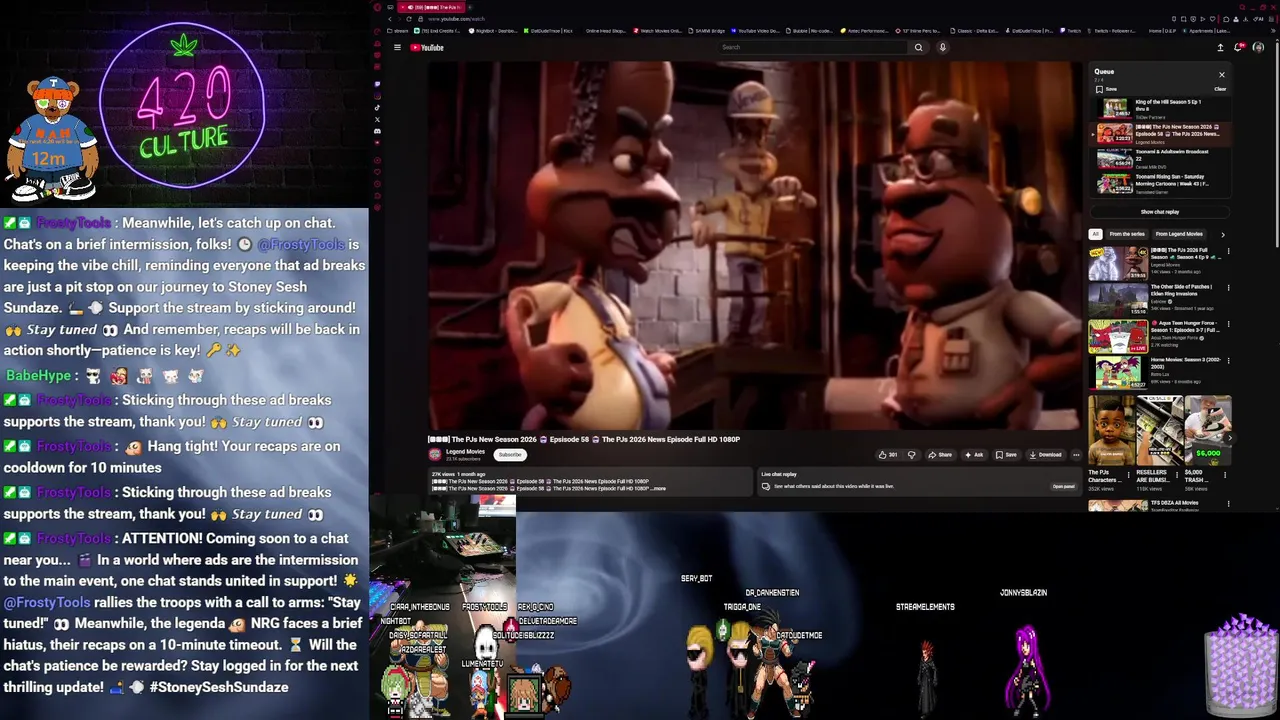Viewport: 1280px width, 720px height.
Task: Click the video title The PJs New Season 2026
Action: [584, 439]
